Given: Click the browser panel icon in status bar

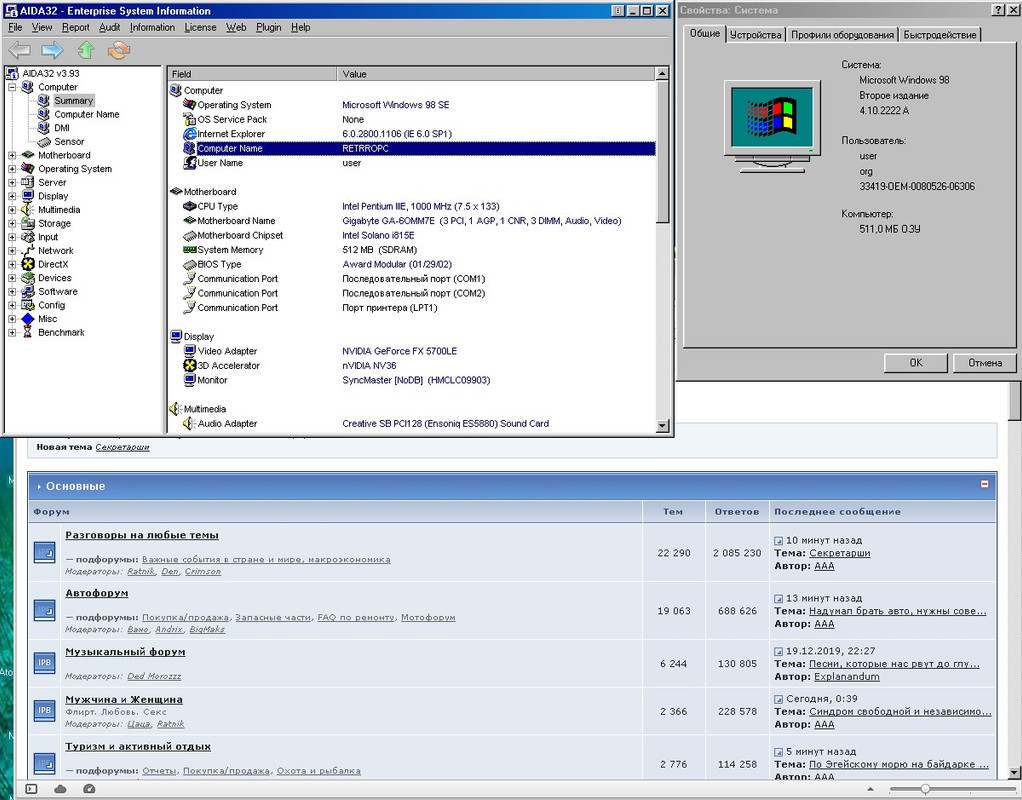Looking at the screenshot, I should (x=31, y=789).
